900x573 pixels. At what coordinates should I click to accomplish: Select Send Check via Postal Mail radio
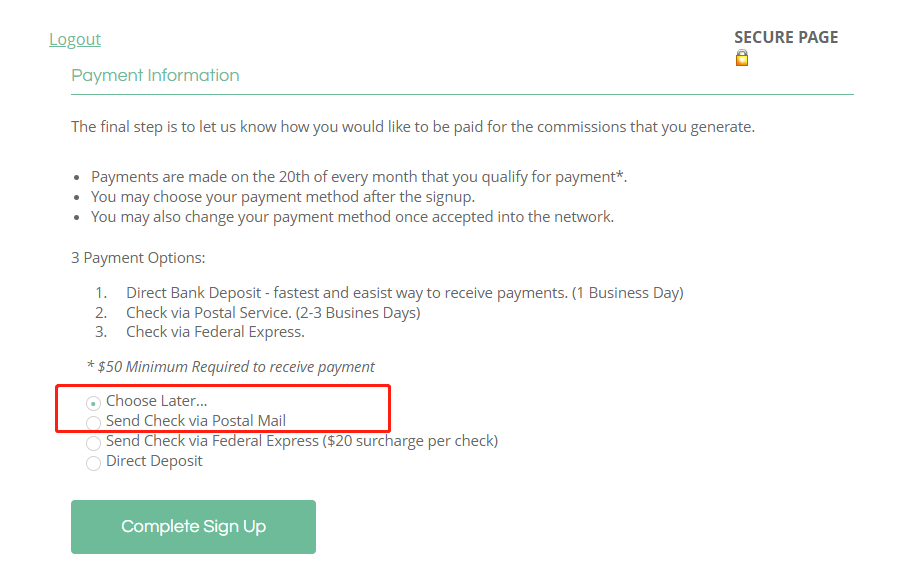point(94,423)
